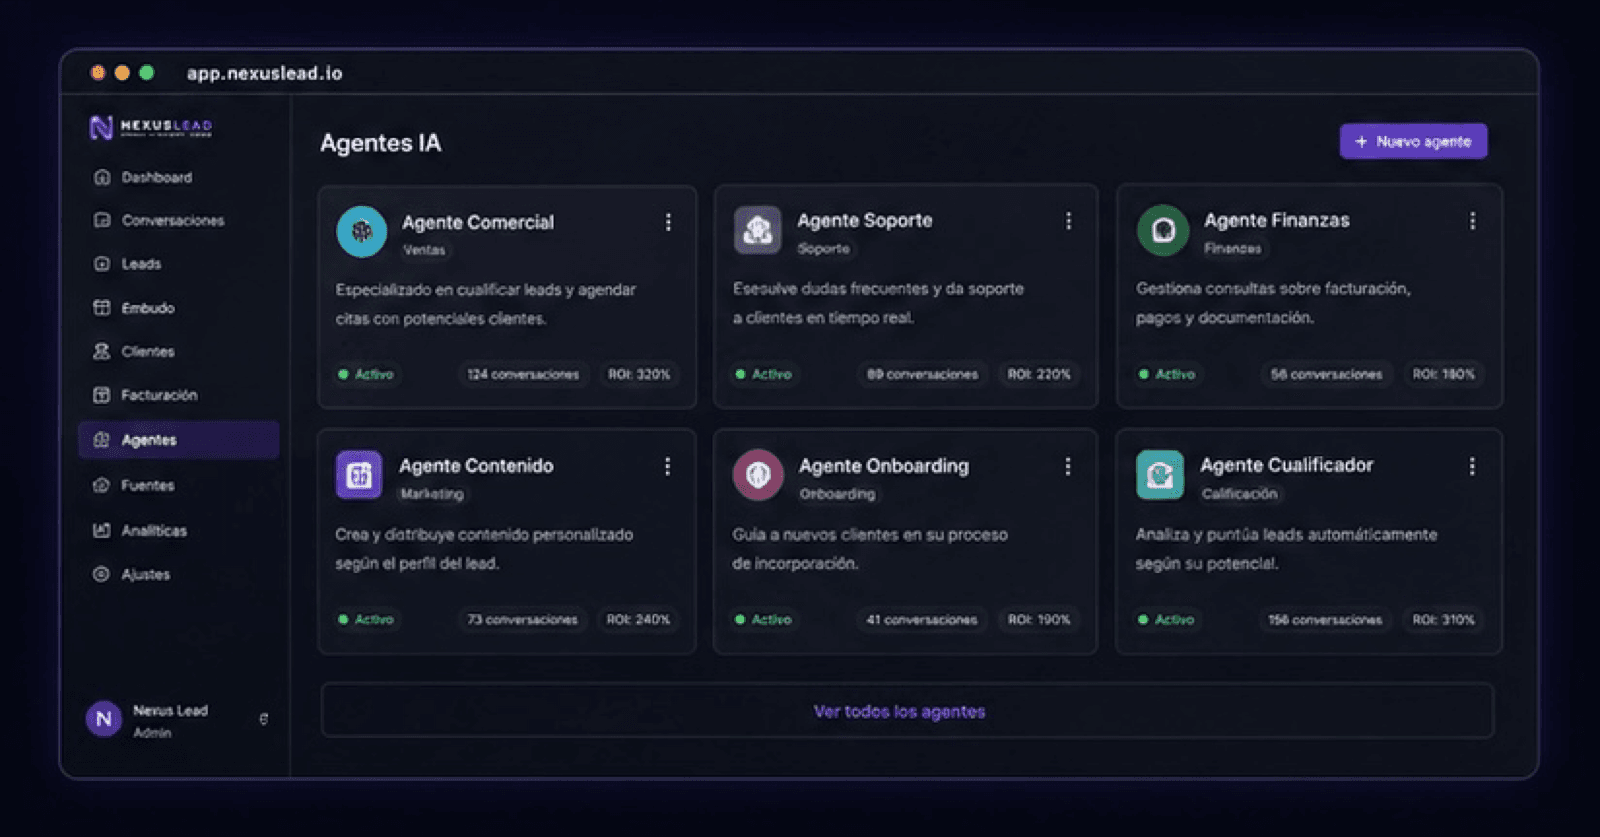Viewport: 1600px width, 837px height.
Task: Open the Agente Soporte options menu
Action: (x=1068, y=221)
